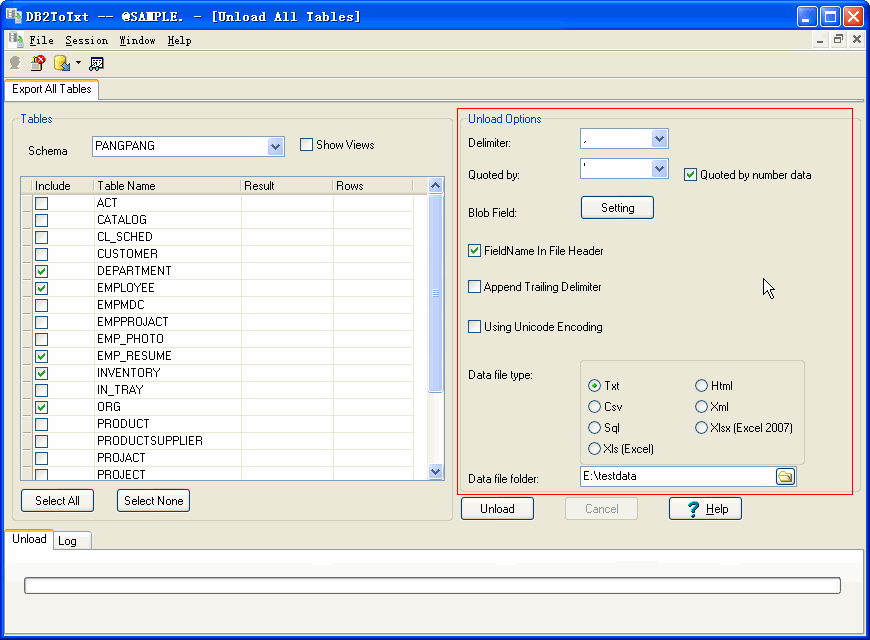Switch to the Unload tab

[x=29, y=539]
